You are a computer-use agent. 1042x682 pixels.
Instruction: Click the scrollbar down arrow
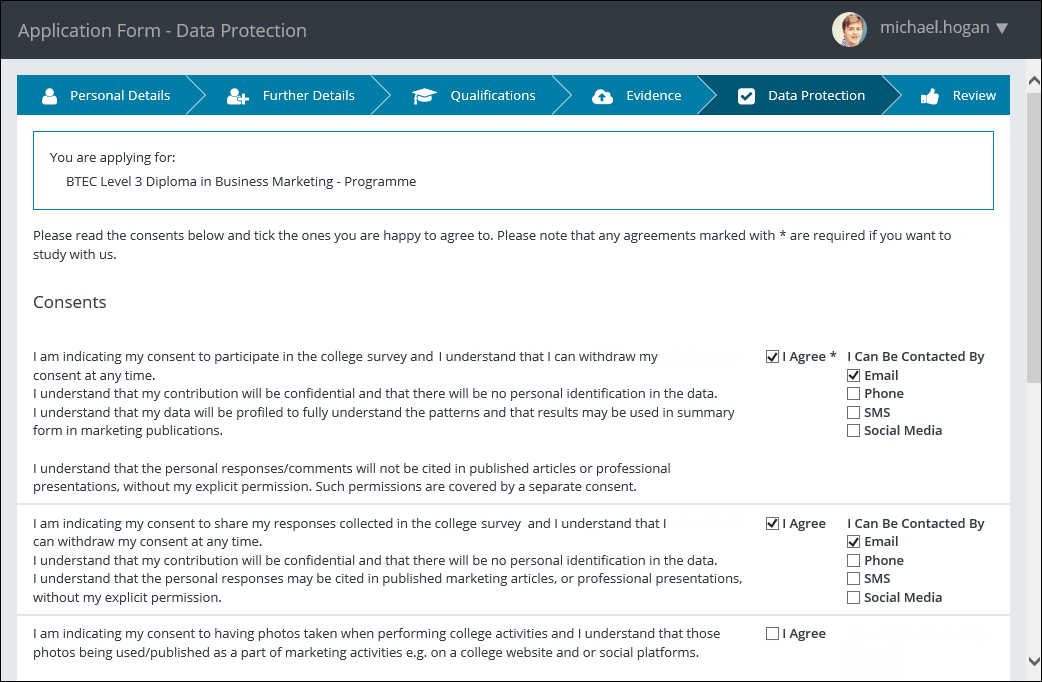click(x=1033, y=661)
